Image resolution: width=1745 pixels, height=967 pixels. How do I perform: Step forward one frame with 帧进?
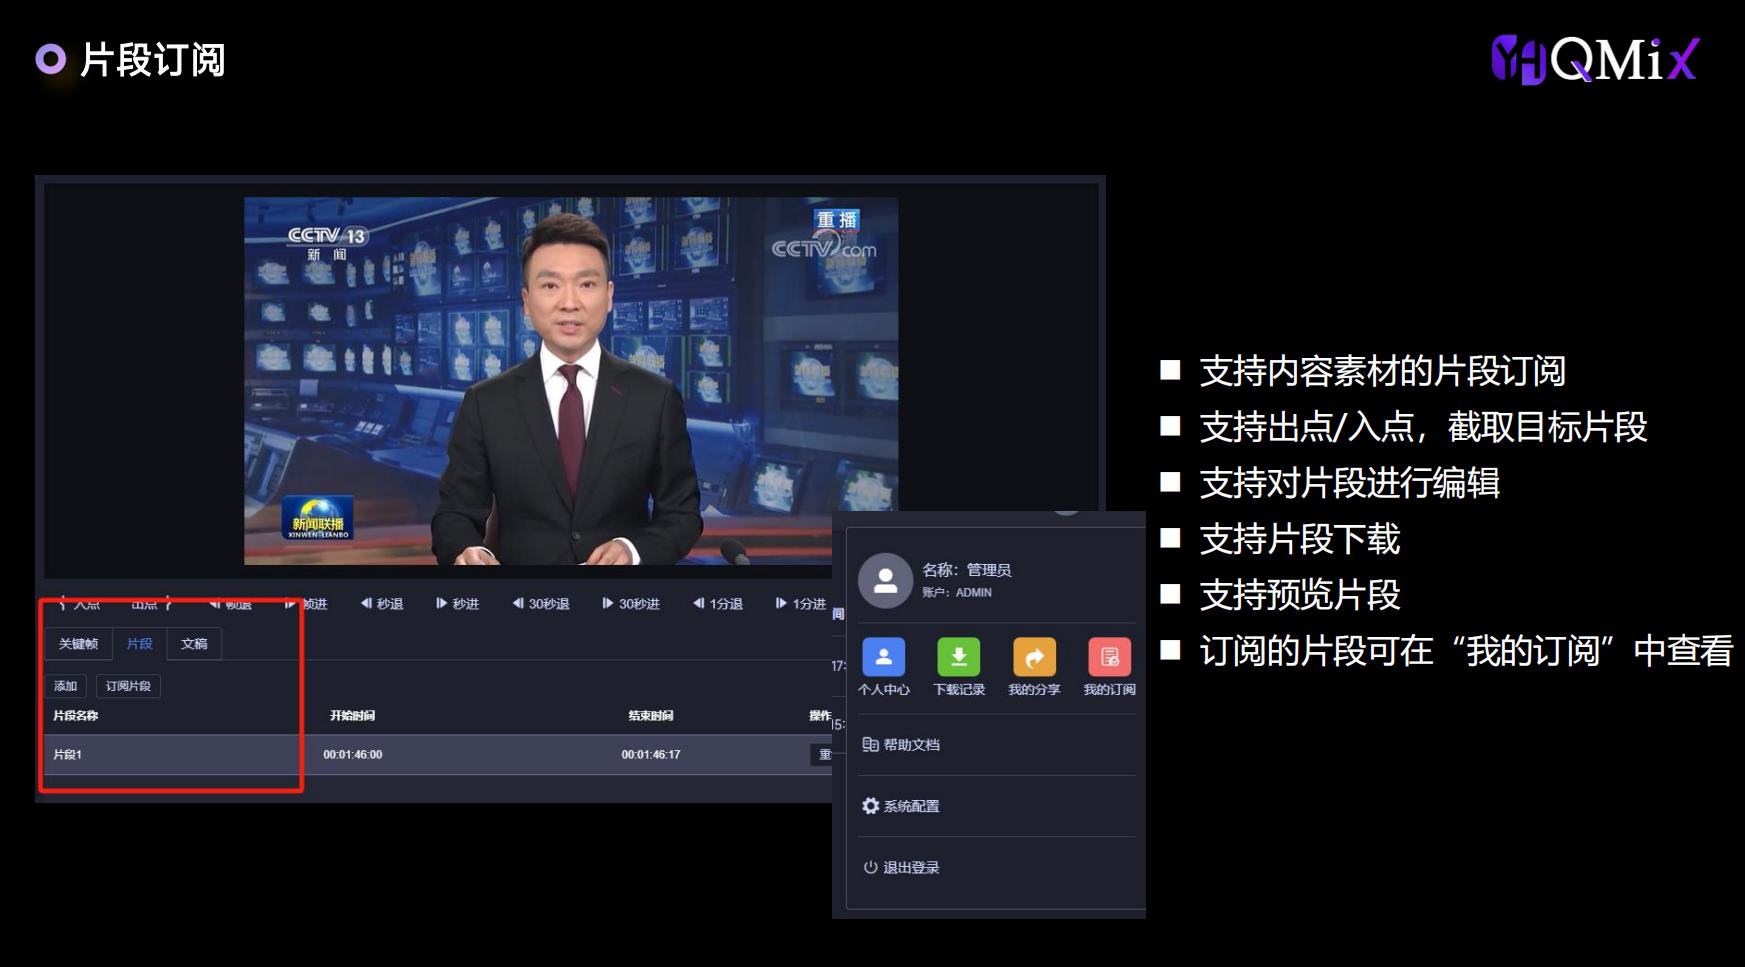[306, 604]
